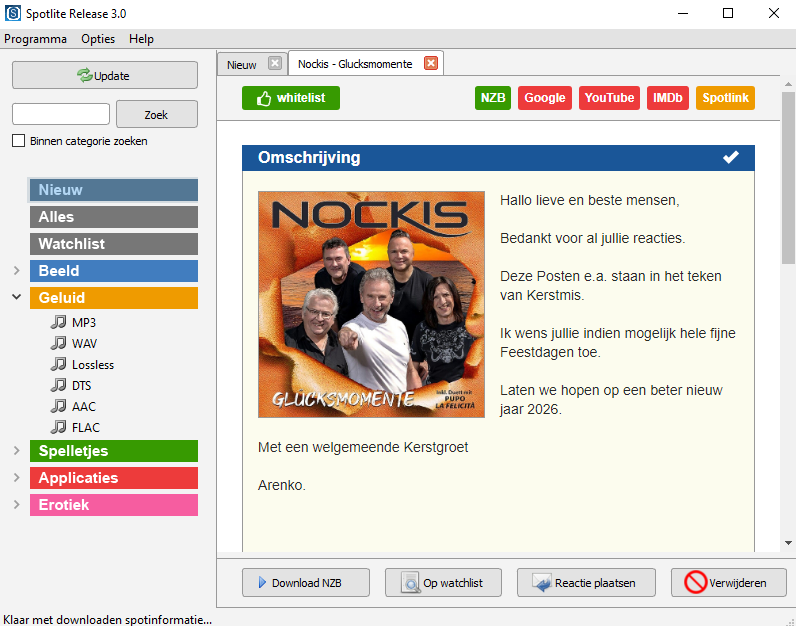The height and width of the screenshot is (626, 796).
Task: Collapse the Geluid category
Action: [x=16, y=297]
